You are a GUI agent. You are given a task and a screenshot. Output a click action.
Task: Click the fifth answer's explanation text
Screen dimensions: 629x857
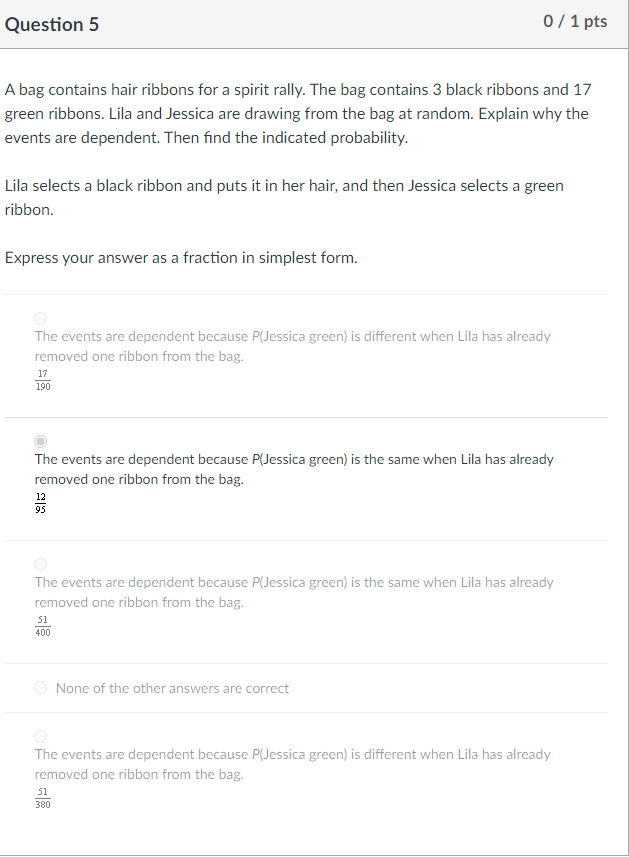click(292, 763)
